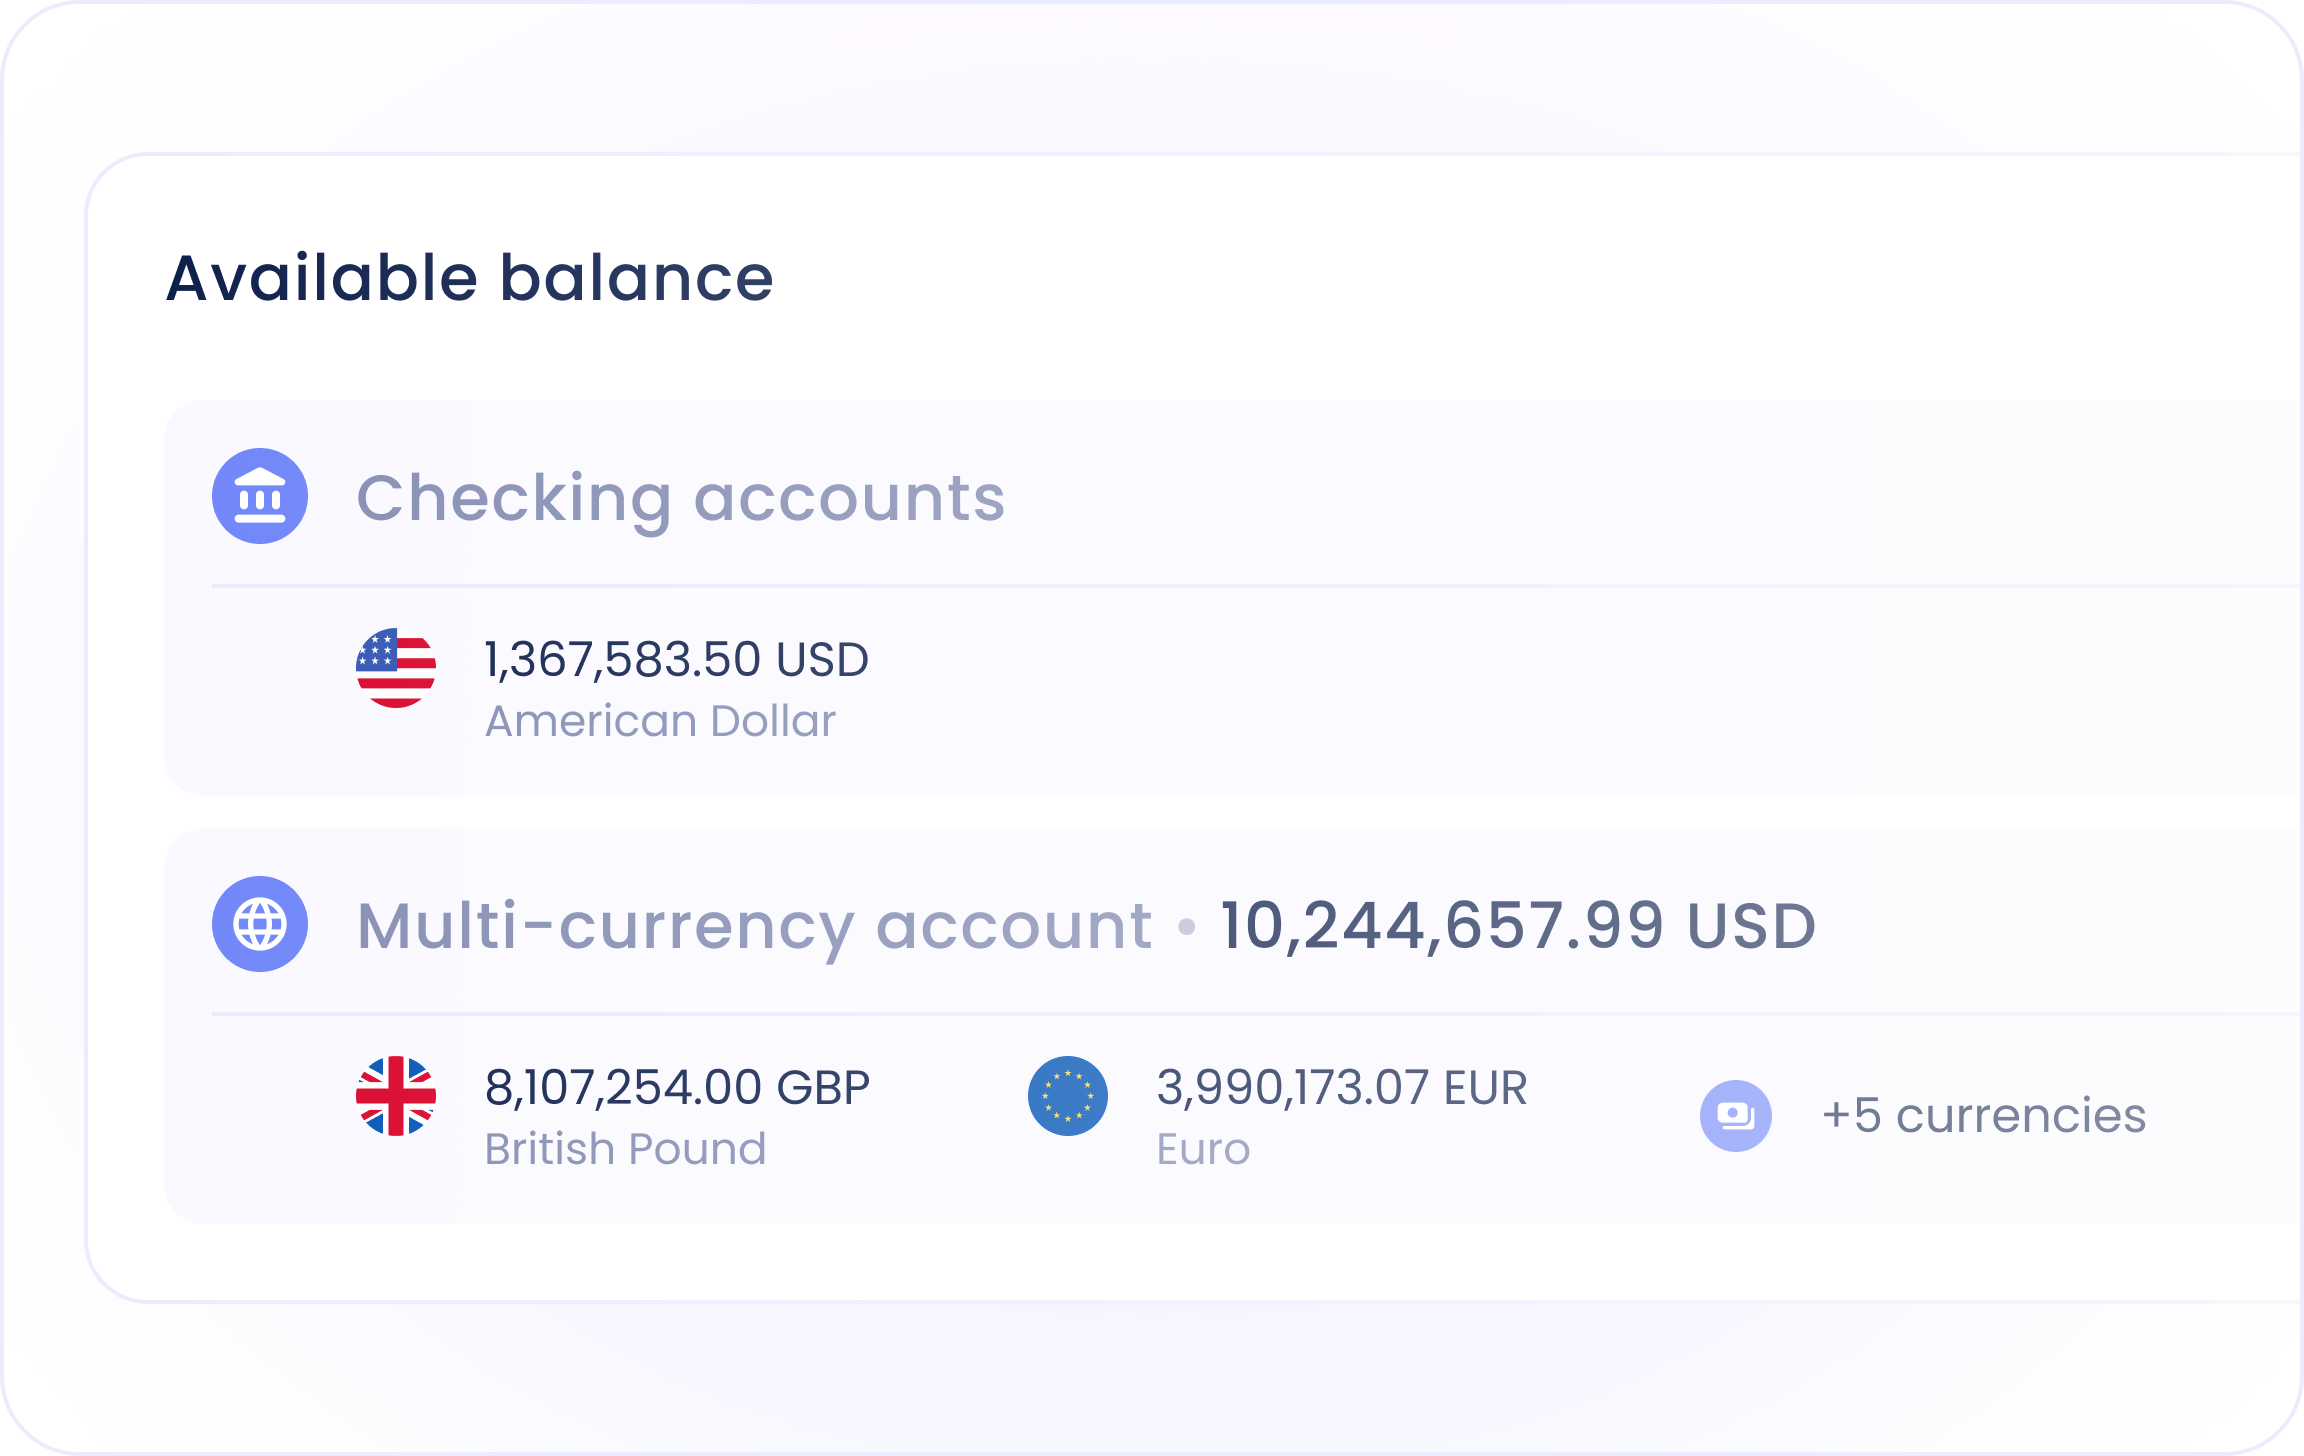Select the British Pound label
The width and height of the screenshot is (2304, 1456).
click(625, 1150)
